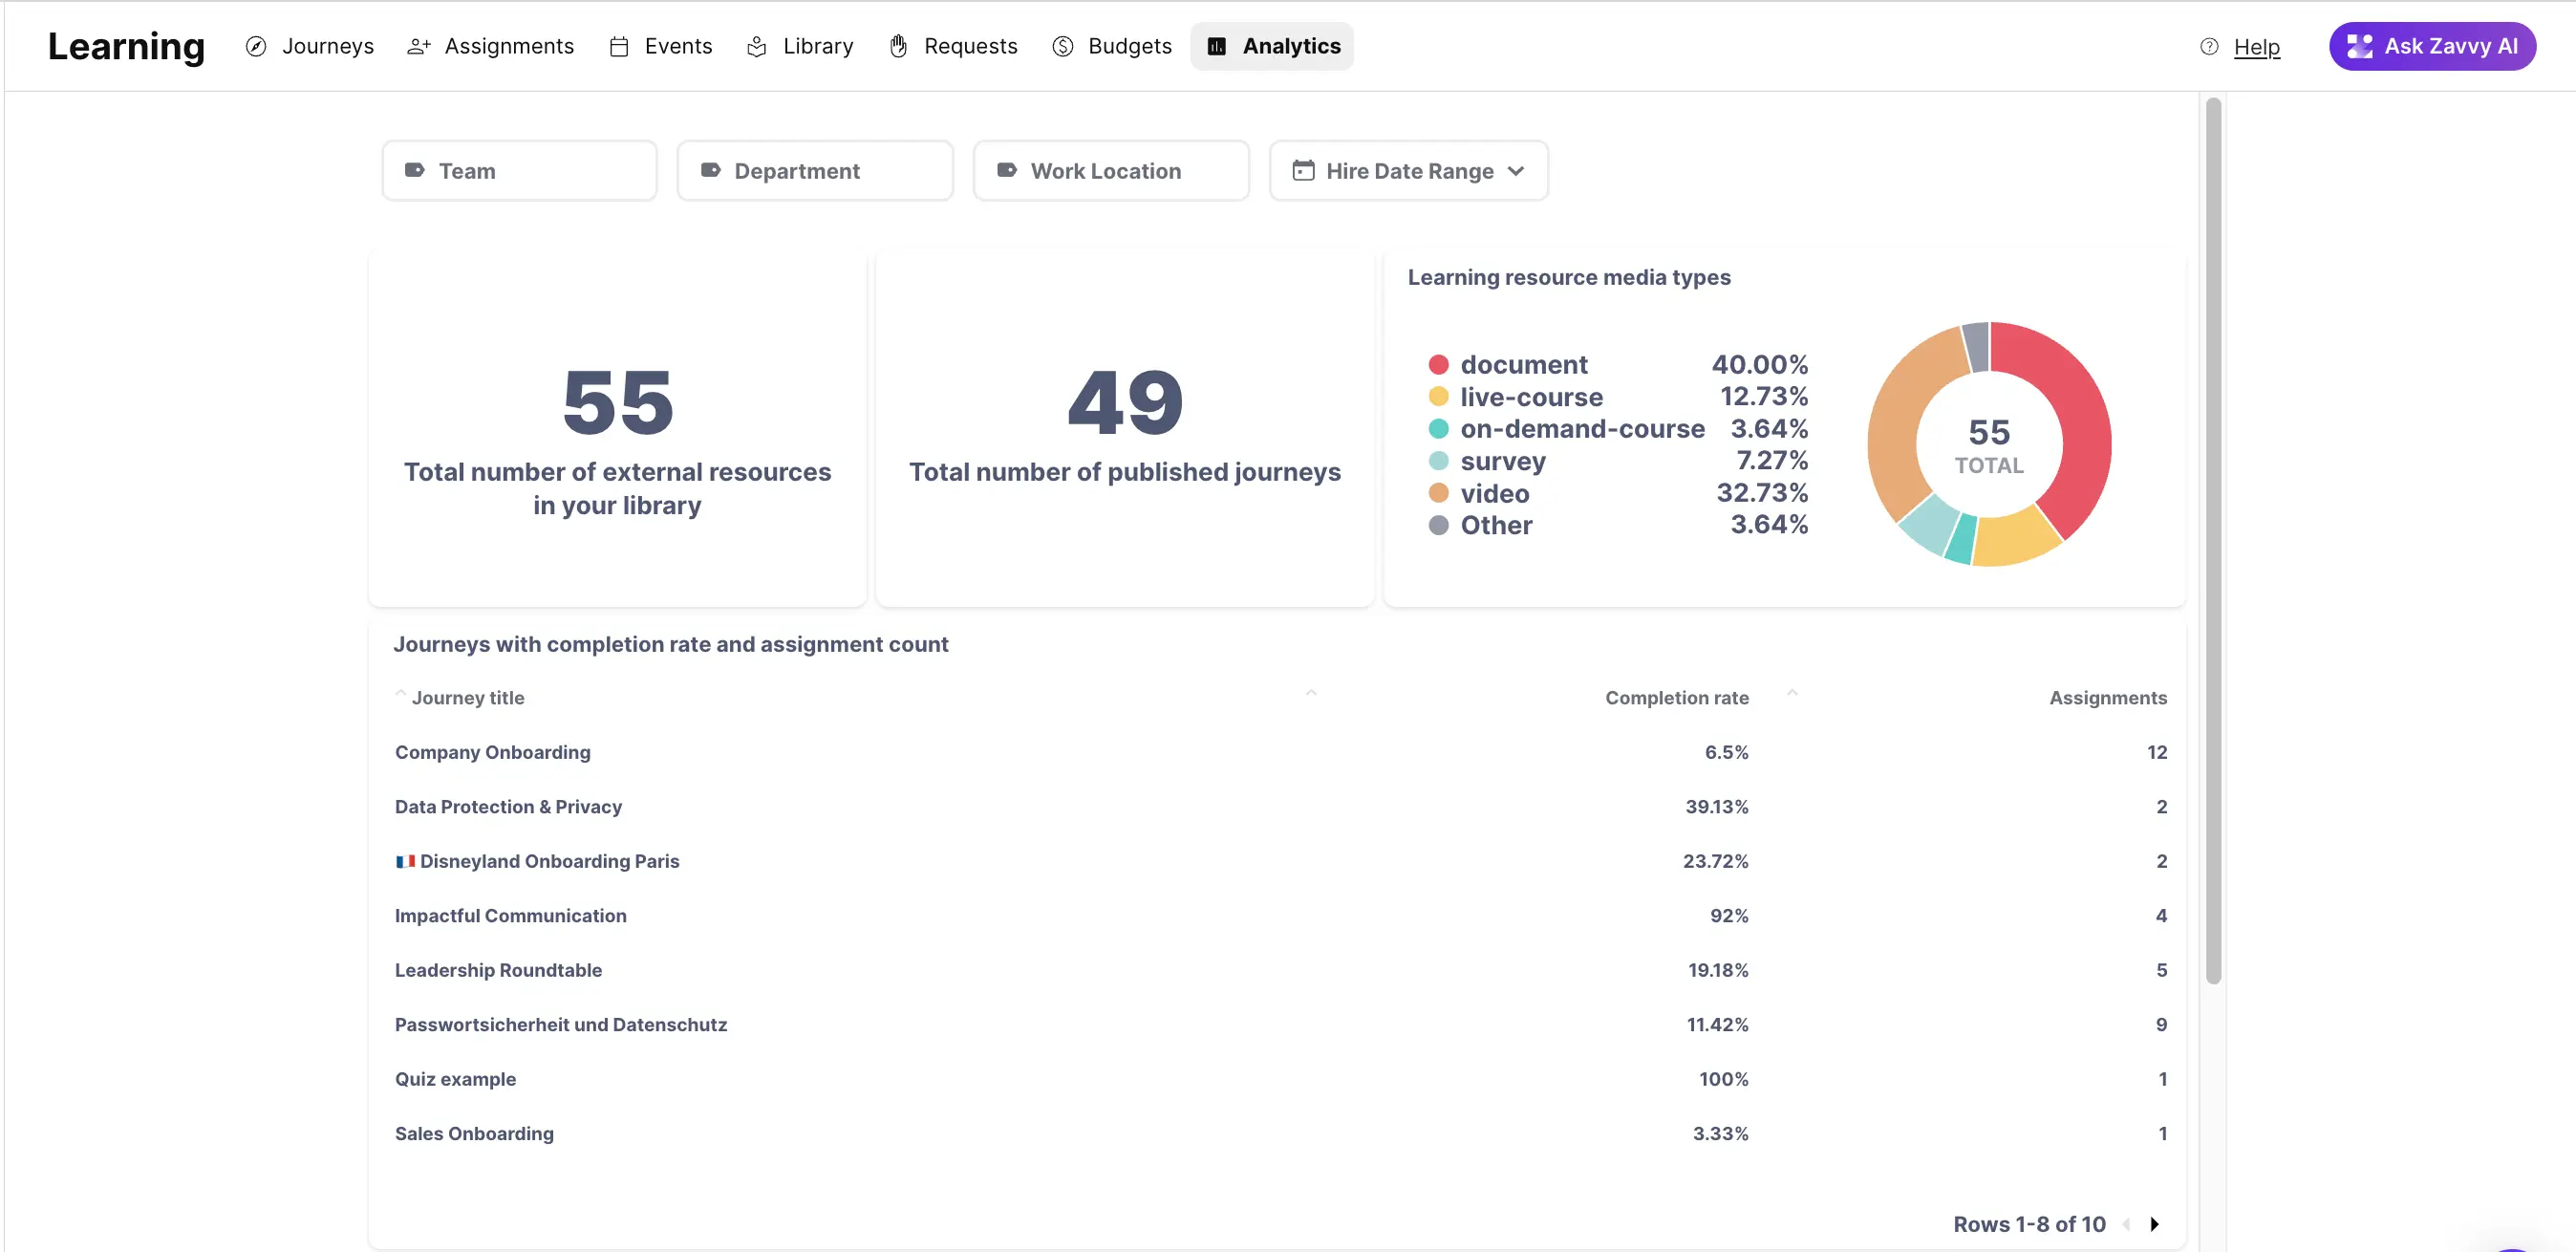Open the Hire Date Range dropdown

point(1407,170)
